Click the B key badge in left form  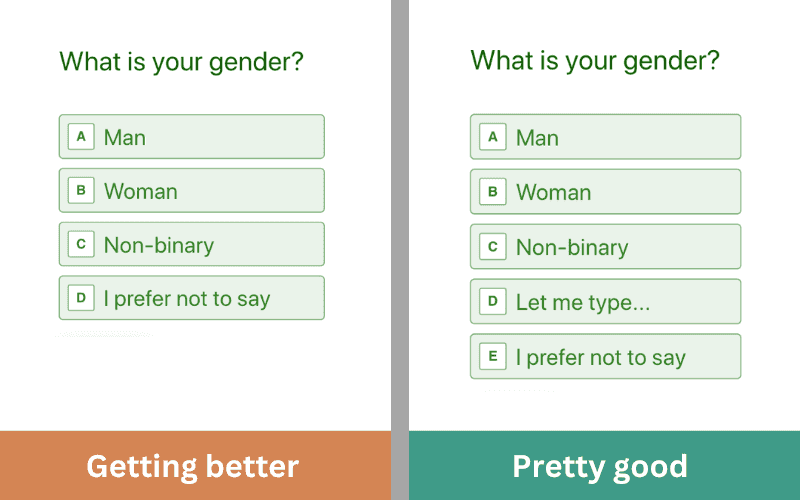(x=81, y=190)
